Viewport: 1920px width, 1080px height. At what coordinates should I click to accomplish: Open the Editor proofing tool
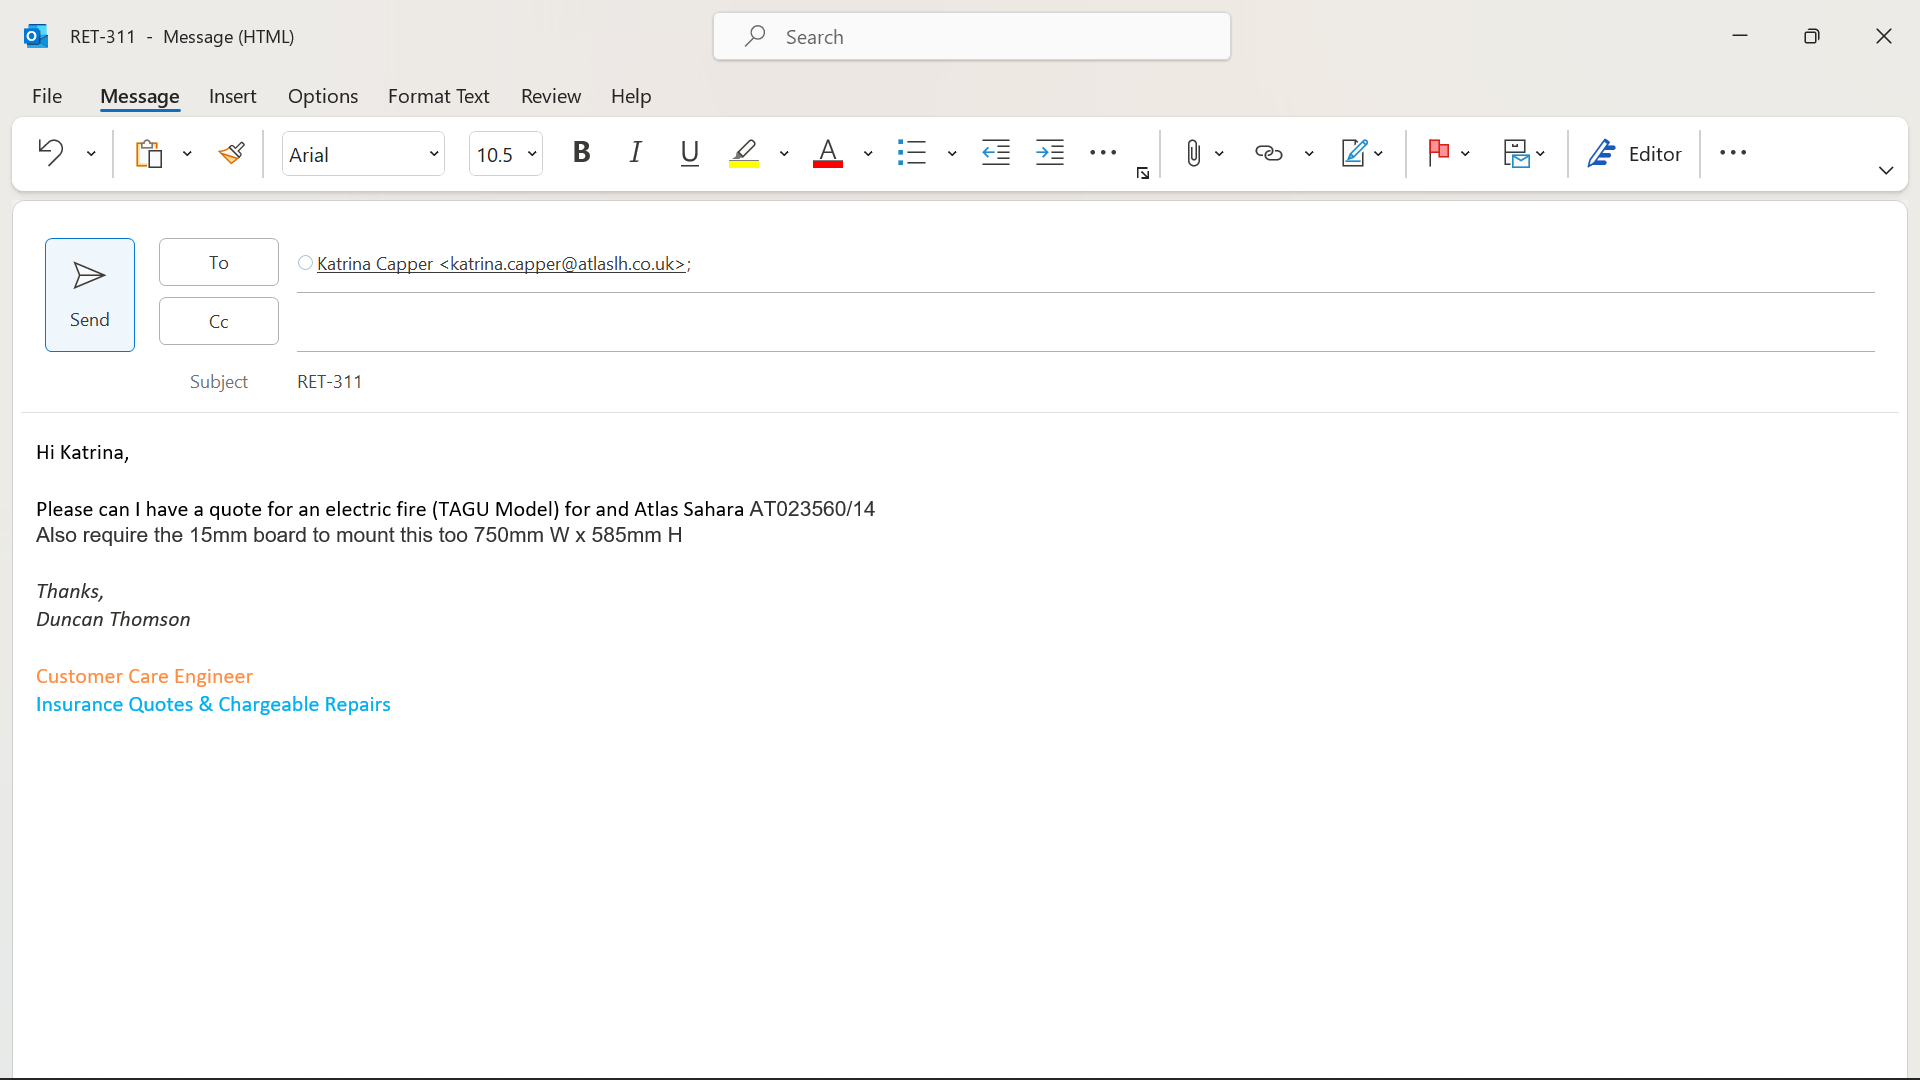tap(1634, 153)
